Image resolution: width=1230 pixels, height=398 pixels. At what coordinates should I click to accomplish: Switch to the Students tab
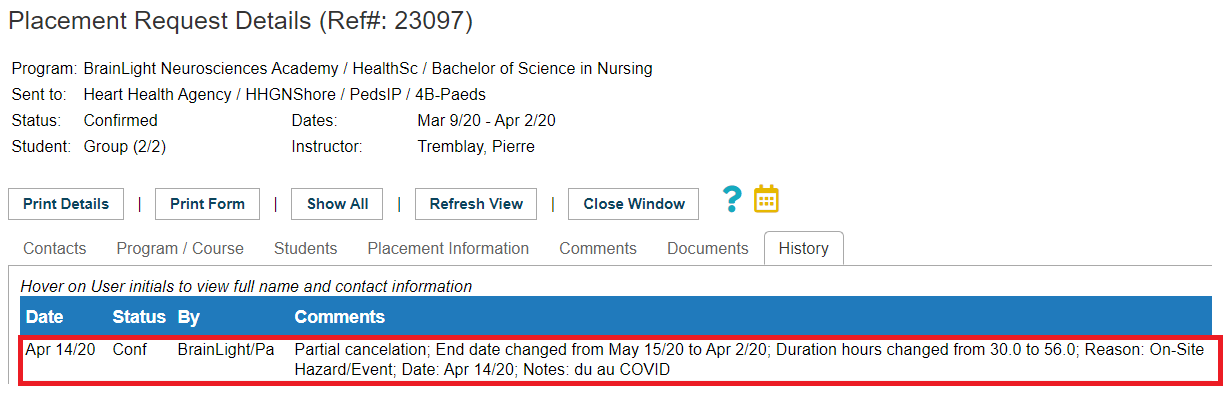click(305, 249)
